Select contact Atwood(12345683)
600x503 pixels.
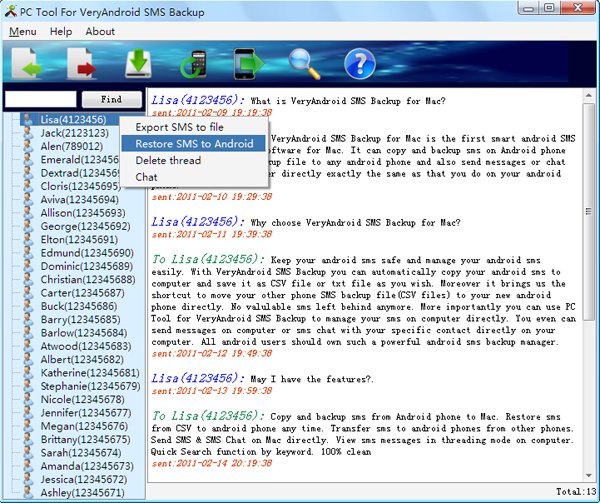(86, 346)
